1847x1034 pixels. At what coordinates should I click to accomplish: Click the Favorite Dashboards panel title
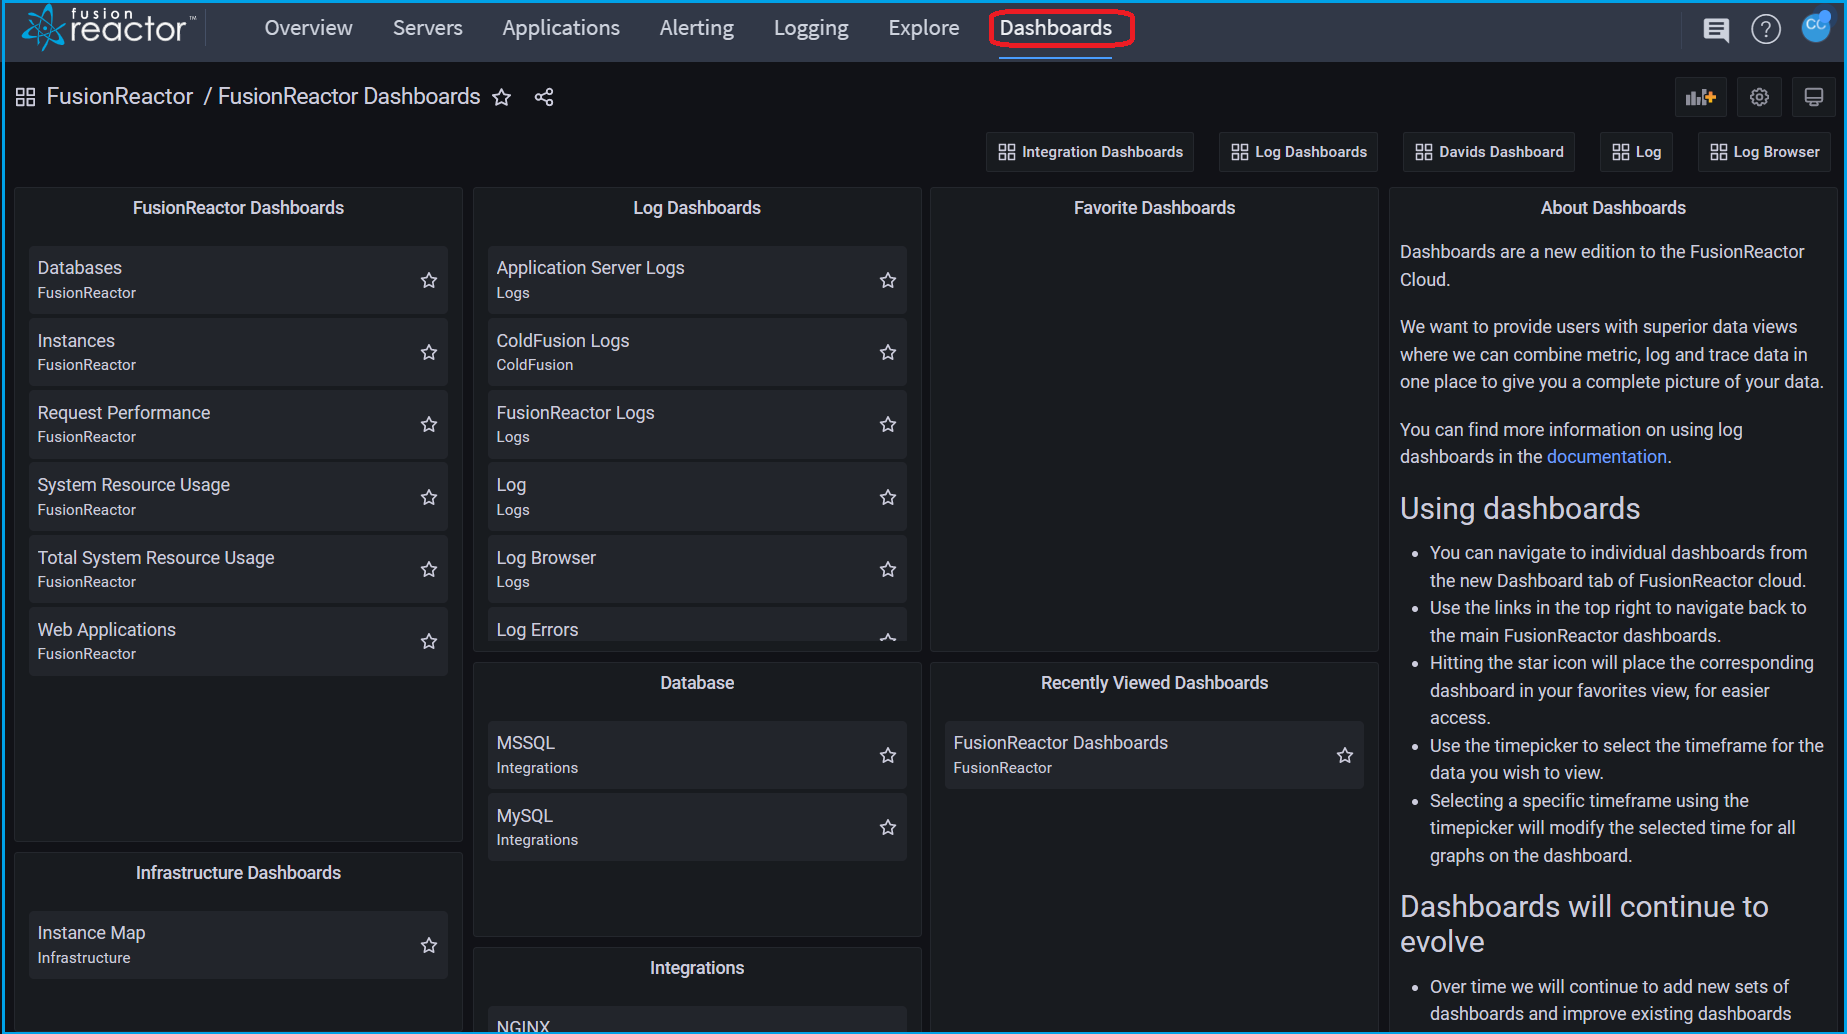click(1154, 208)
